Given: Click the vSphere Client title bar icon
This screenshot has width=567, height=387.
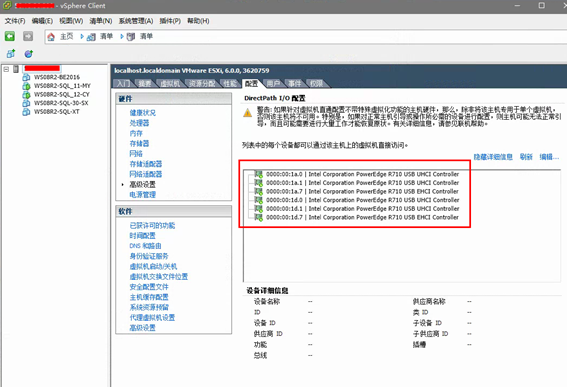Looking at the screenshot, I should 7,6.
